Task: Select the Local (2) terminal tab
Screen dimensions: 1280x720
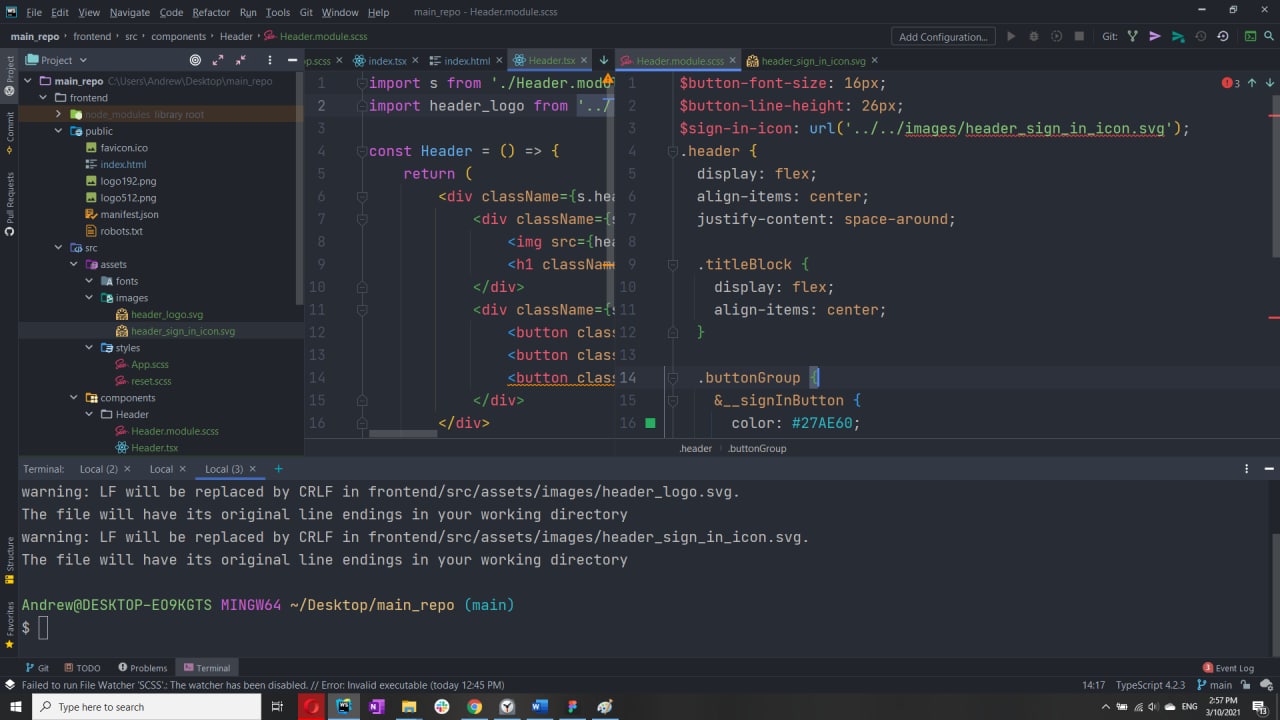Action: tap(98, 469)
